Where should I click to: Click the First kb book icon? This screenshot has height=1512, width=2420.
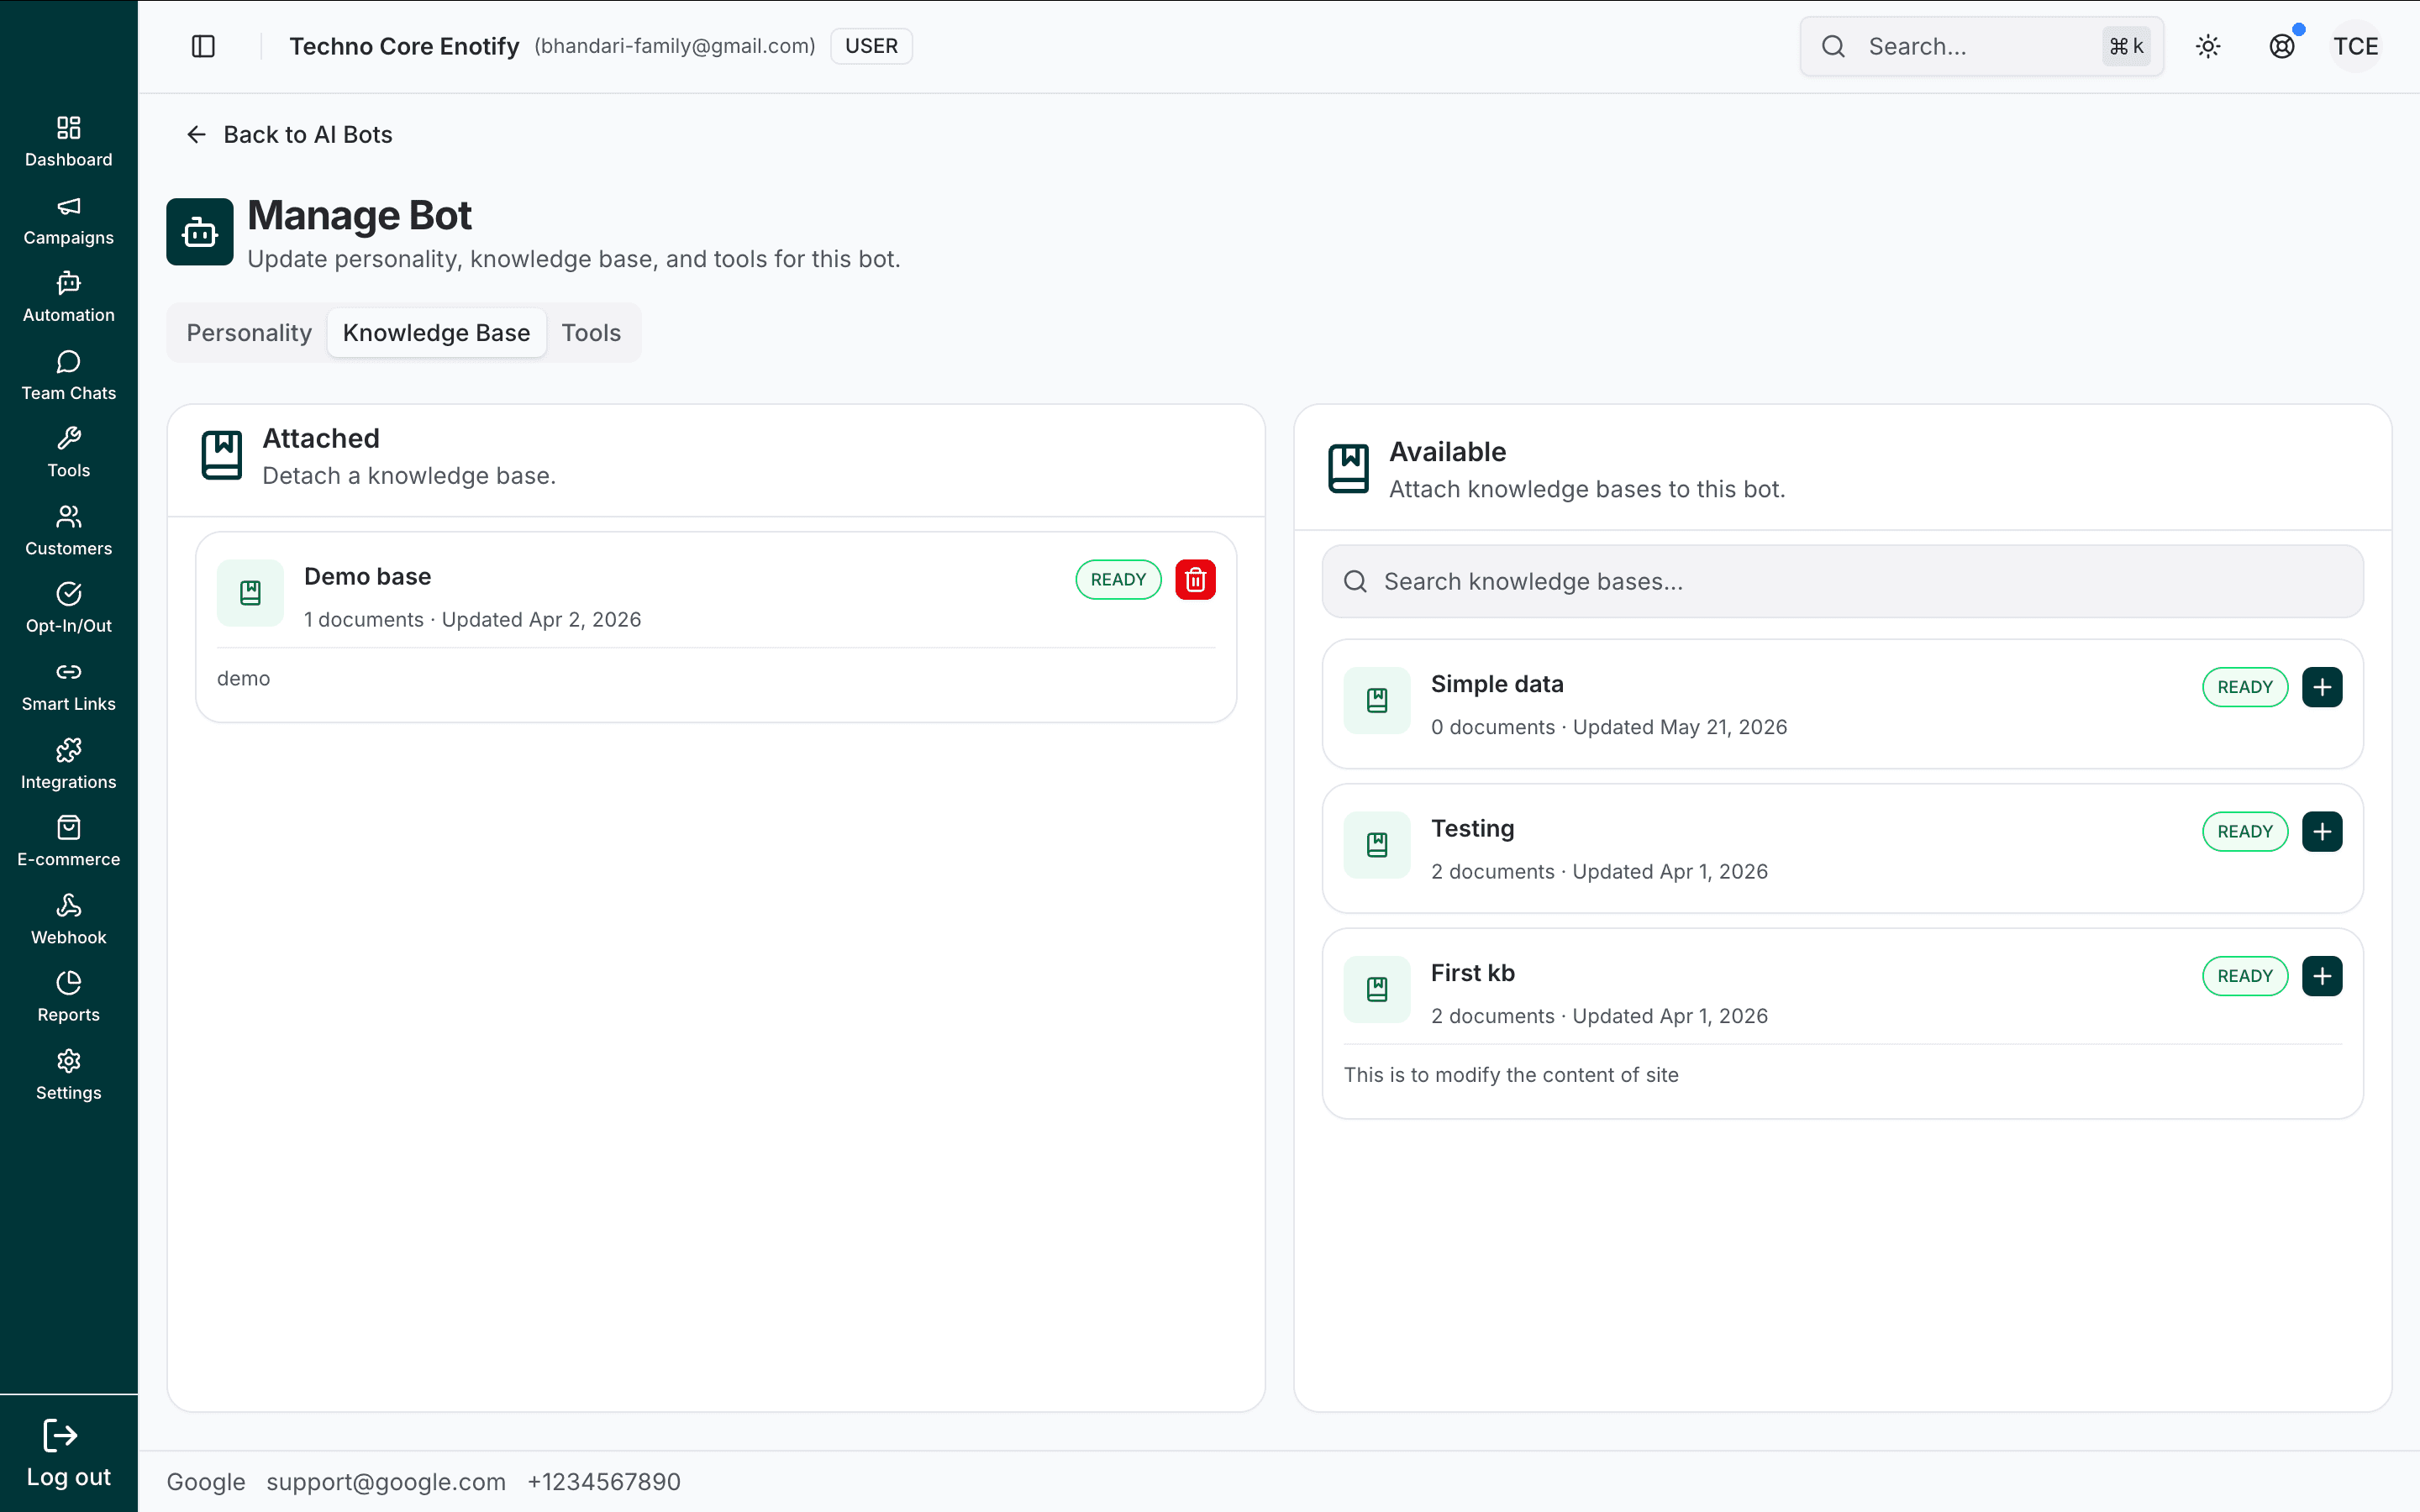click(x=1377, y=989)
